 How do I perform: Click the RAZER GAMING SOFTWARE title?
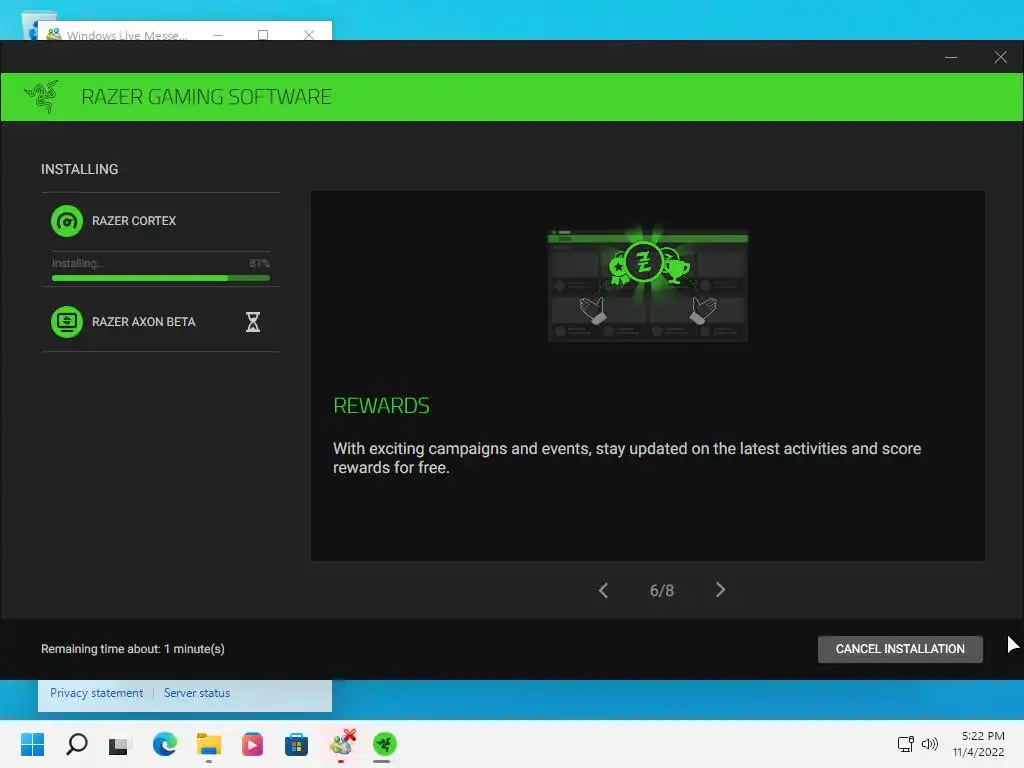click(206, 97)
